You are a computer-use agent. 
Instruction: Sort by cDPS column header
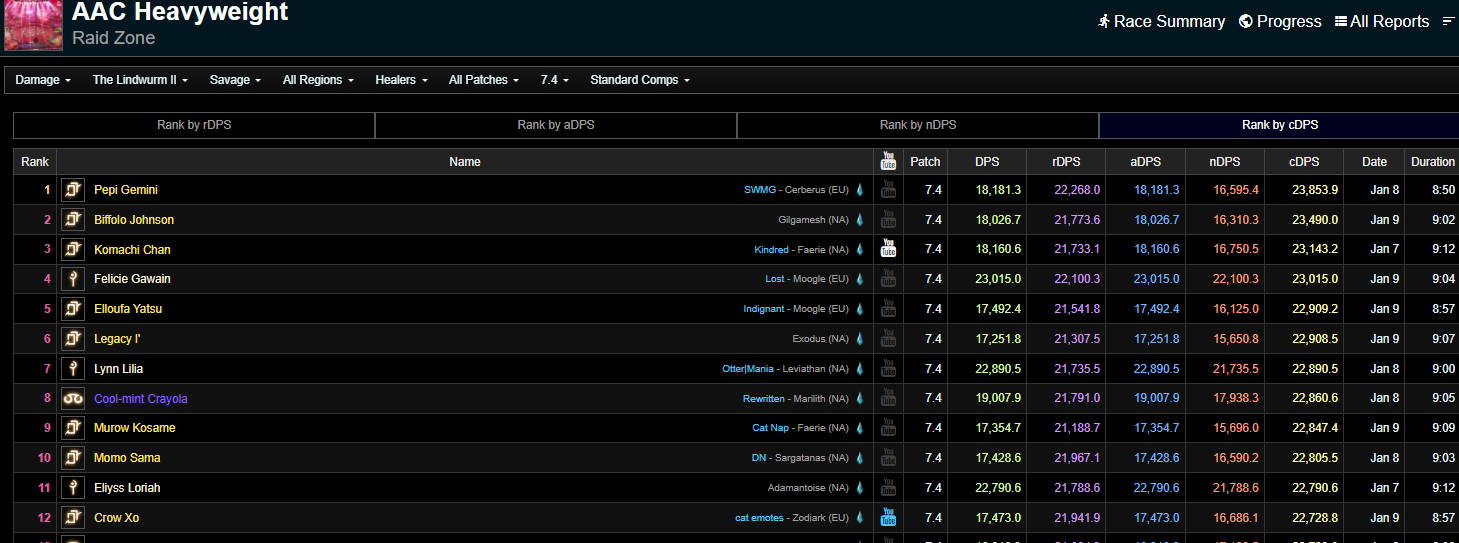pos(1304,161)
